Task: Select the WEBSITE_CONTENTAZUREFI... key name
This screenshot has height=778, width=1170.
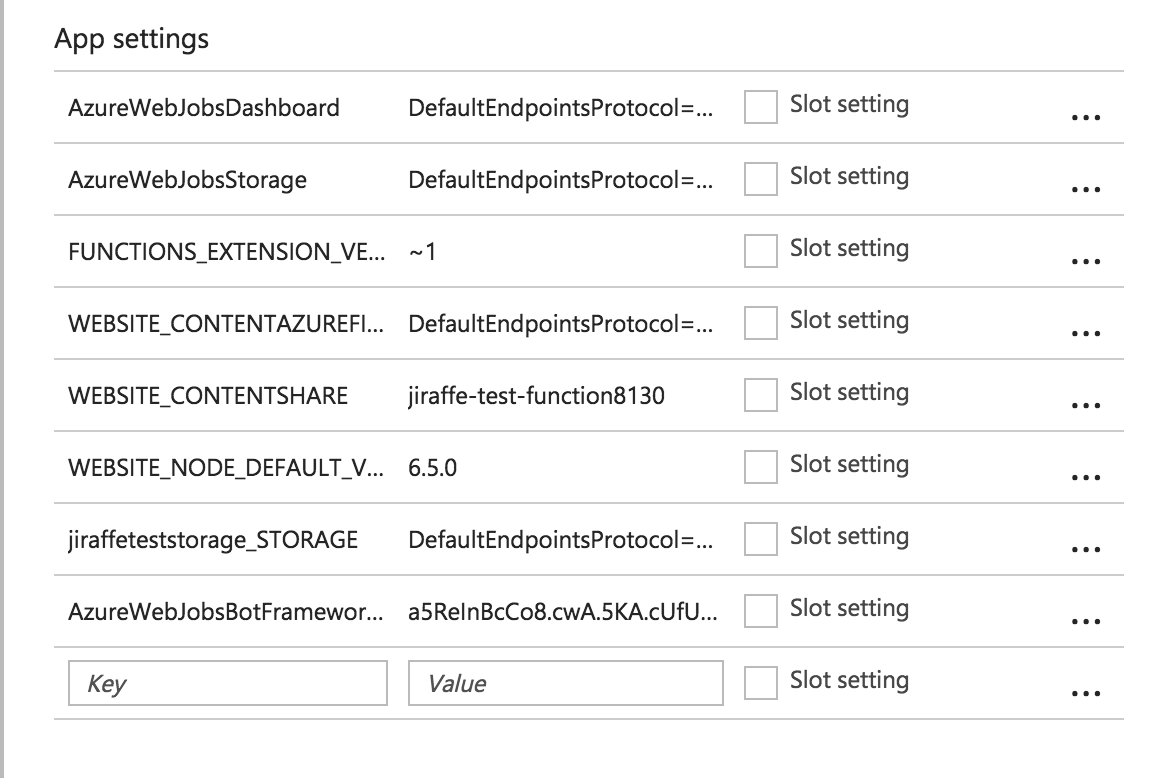Action: [226, 324]
